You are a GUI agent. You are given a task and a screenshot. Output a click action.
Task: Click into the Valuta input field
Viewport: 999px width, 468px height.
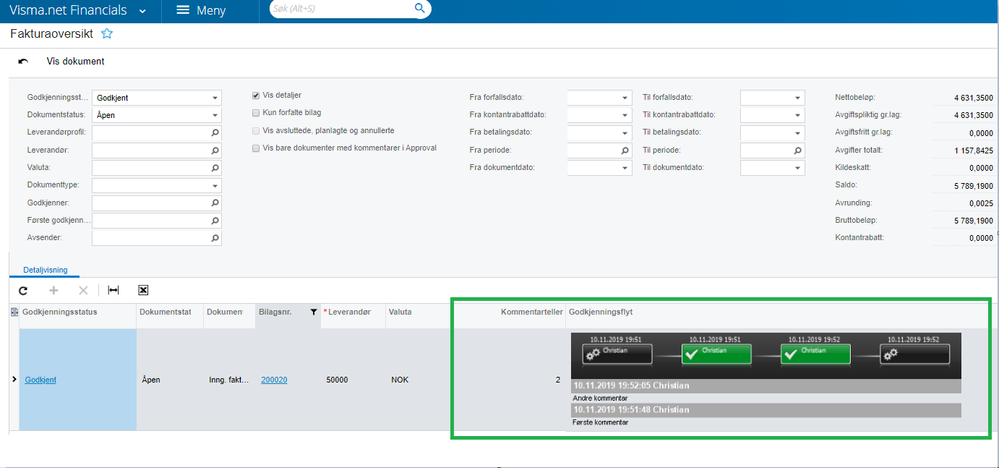151,168
